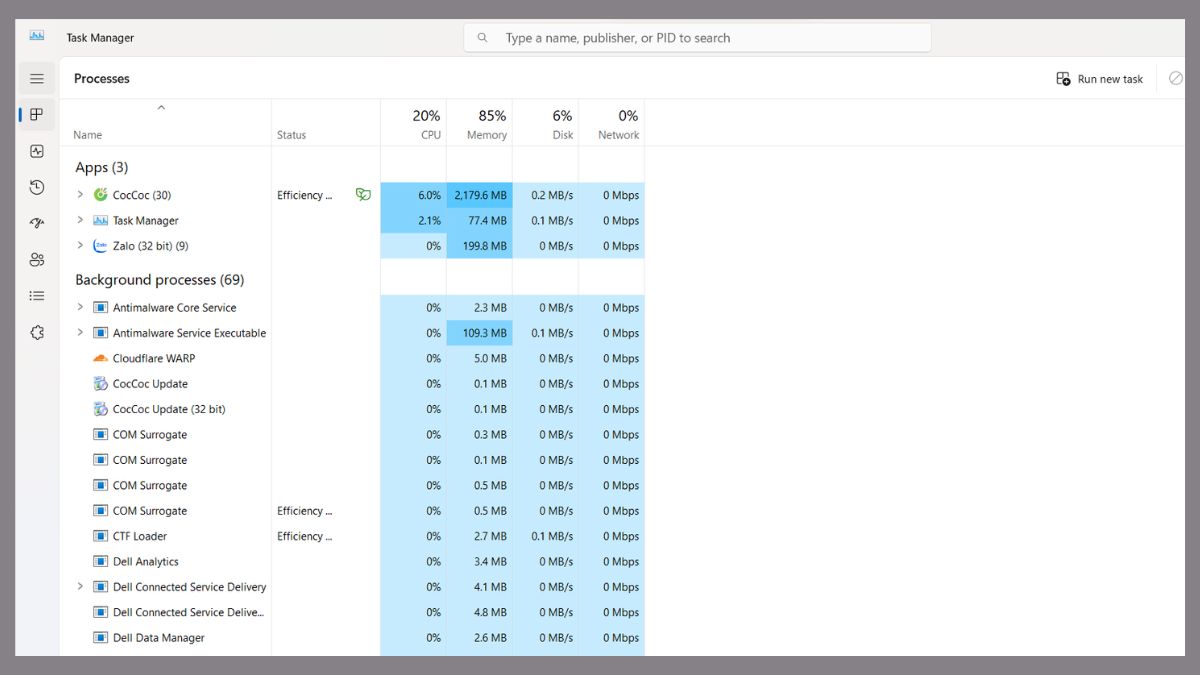
Task: Open the Startup apps sidebar icon
Action: pos(37,223)
